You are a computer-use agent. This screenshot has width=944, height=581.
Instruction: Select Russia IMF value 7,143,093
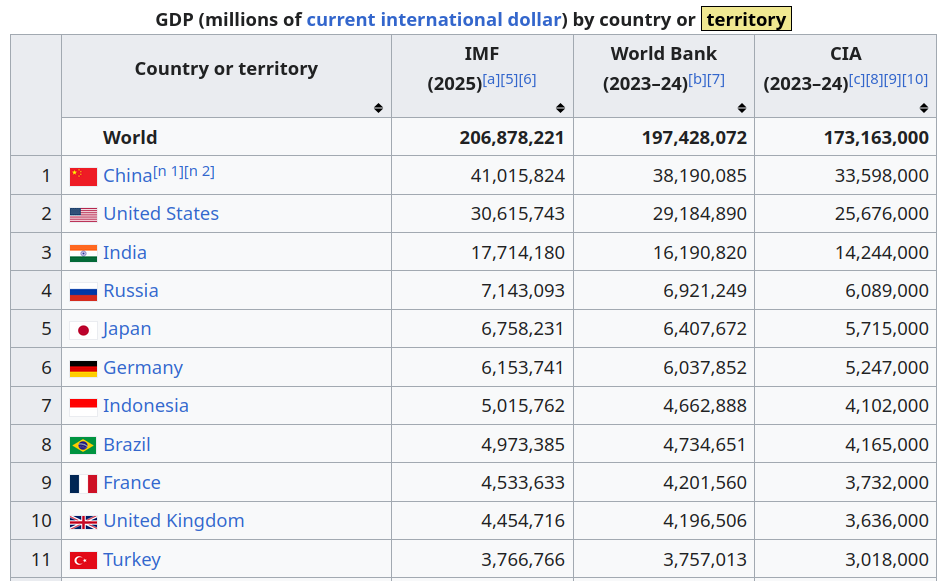(x=523, y=291)
